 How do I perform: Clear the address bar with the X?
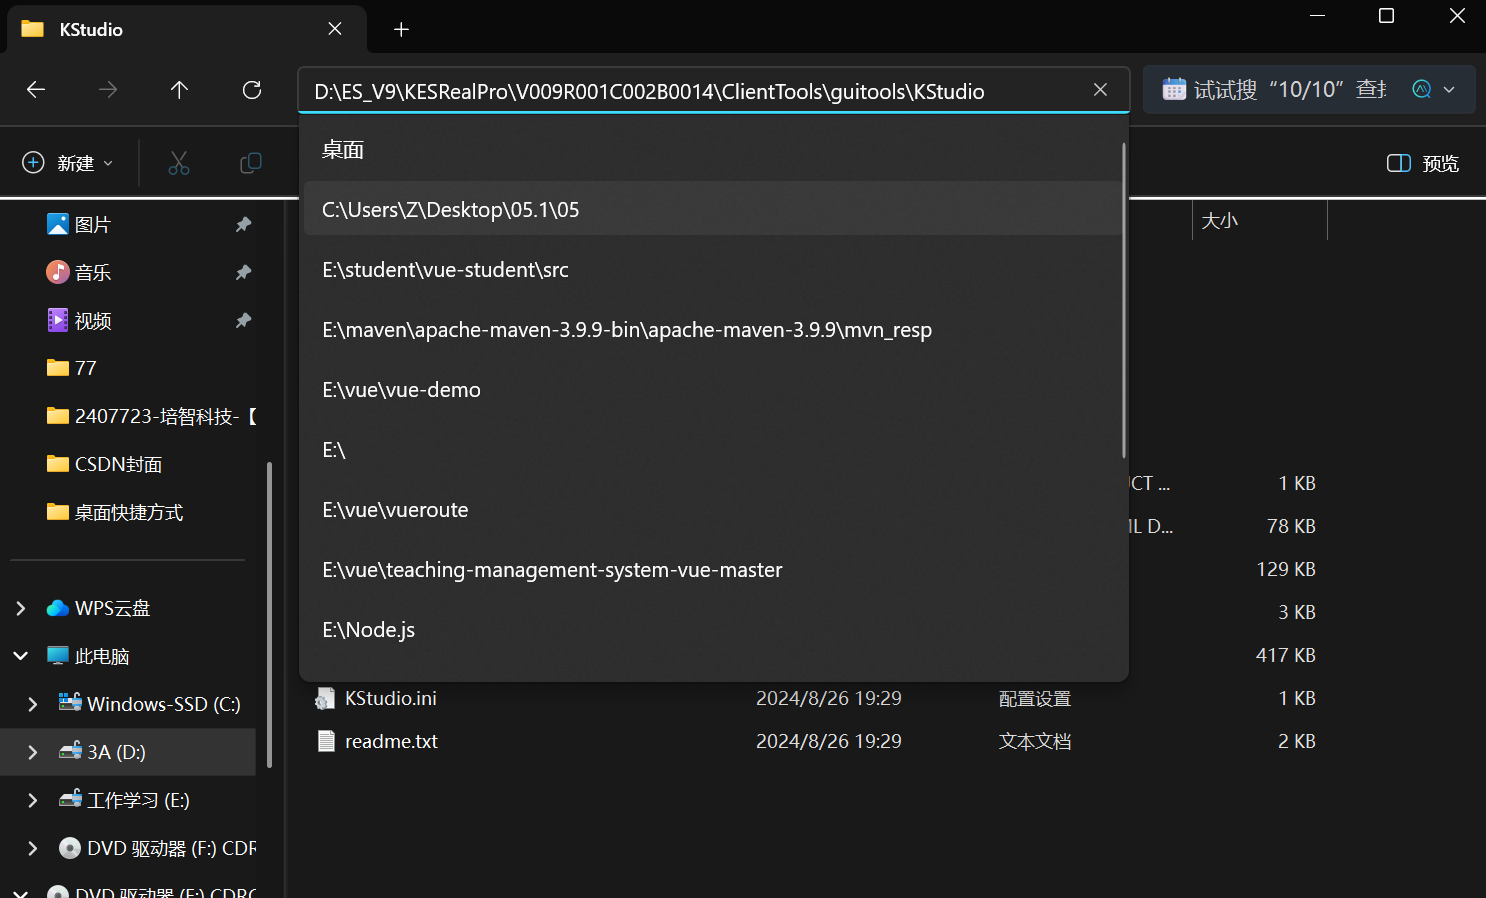1100,90
